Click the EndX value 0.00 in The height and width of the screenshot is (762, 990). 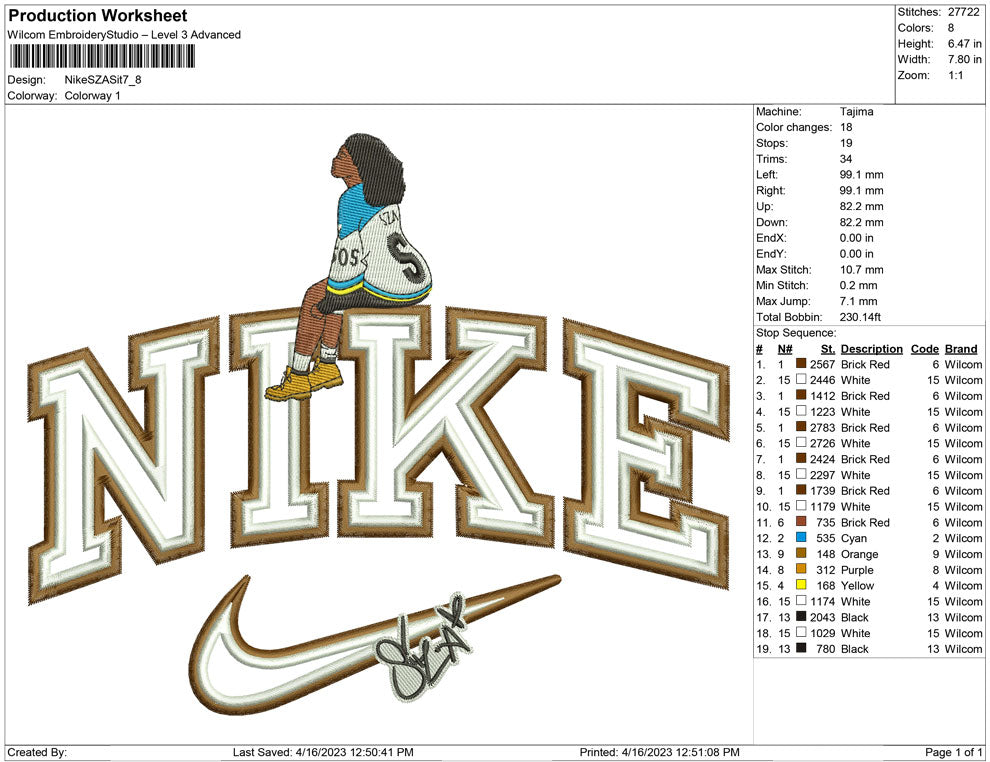click(x=857, y=238)
